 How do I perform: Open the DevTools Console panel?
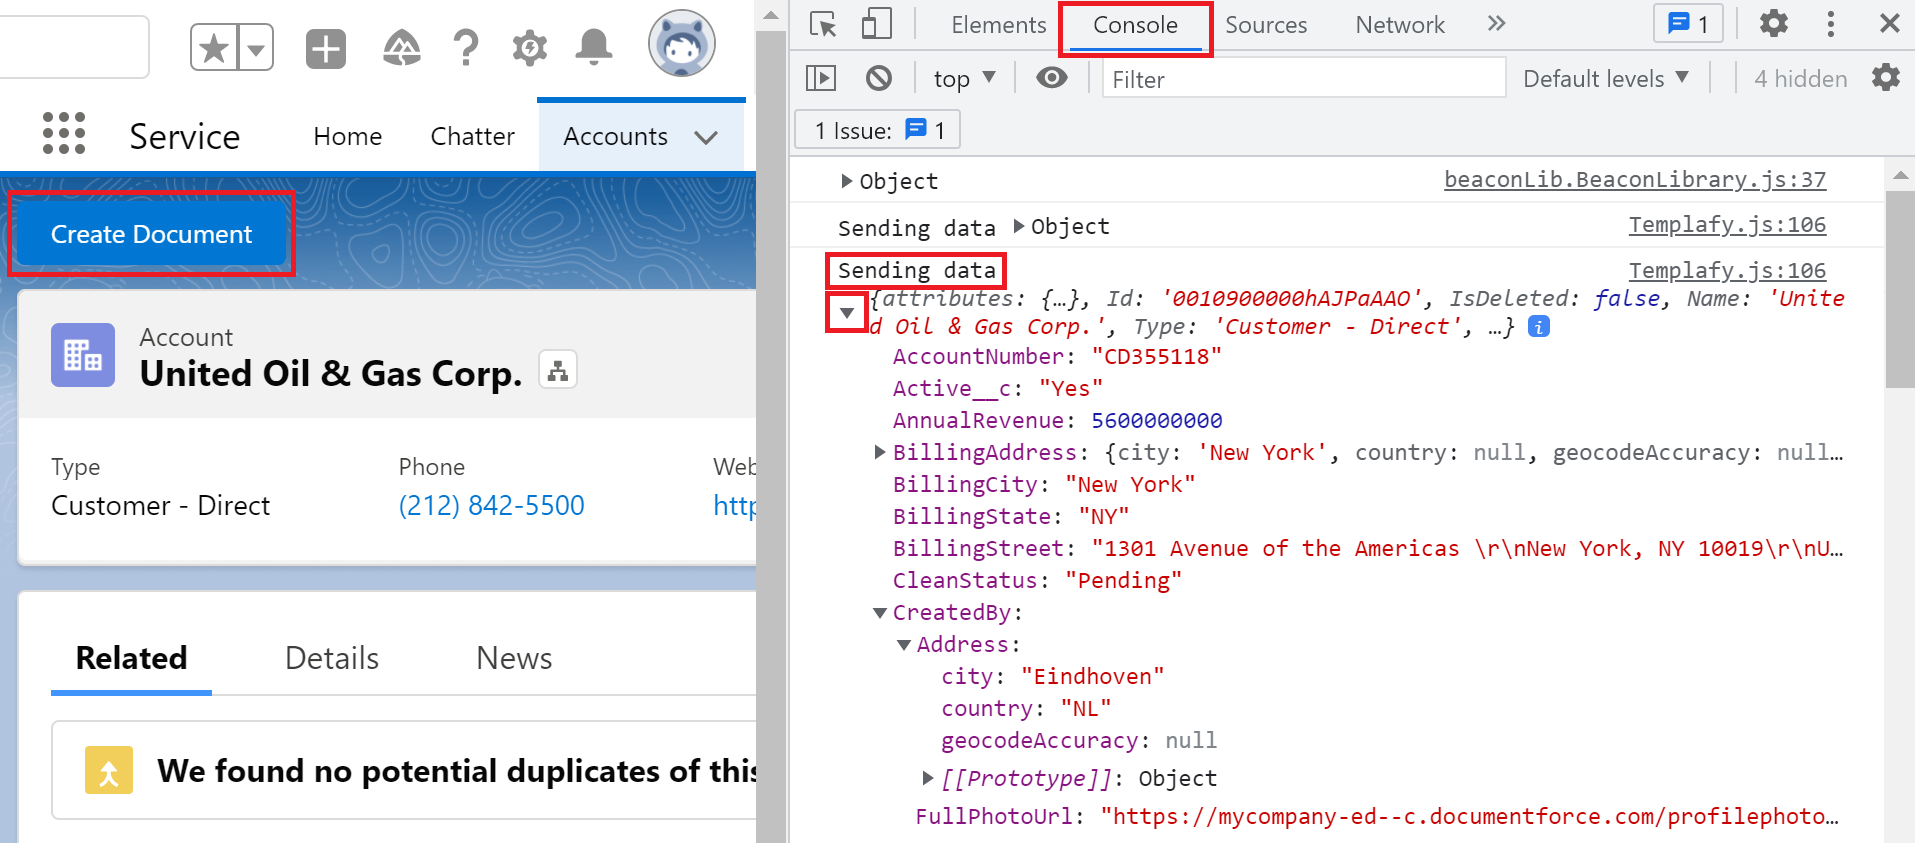(1135, 25)
